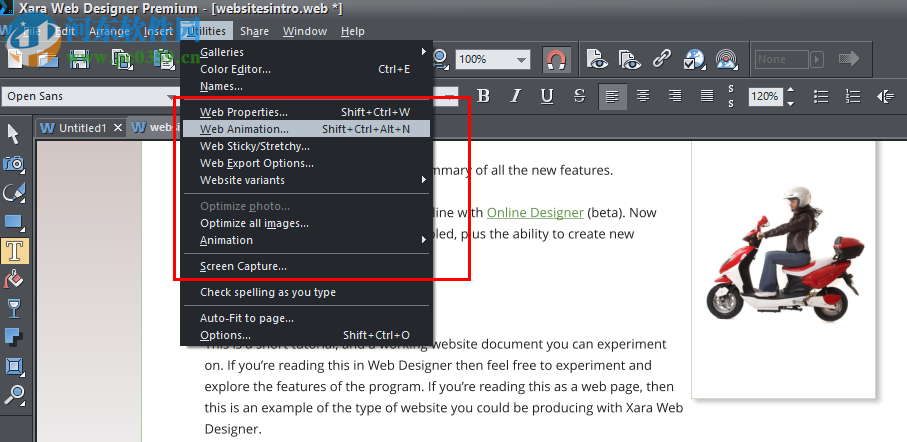Click the Publish website broadcast icon
Viewport: 907px width, 442px height.
(728, 59)
